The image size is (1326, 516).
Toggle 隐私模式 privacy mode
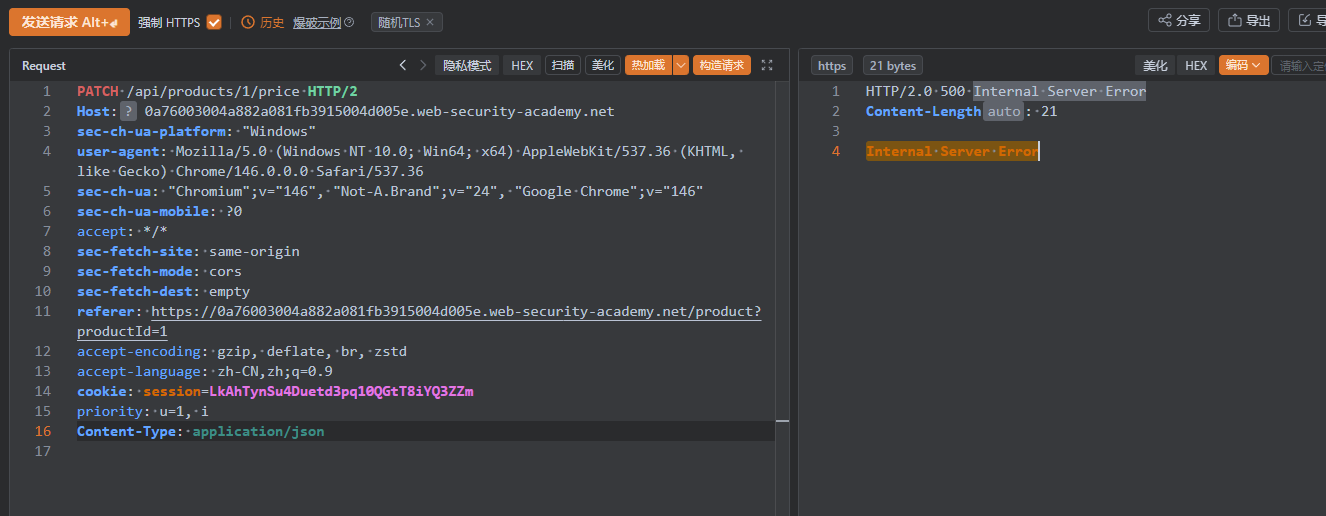pyautogui.click(x=467, y=65)
